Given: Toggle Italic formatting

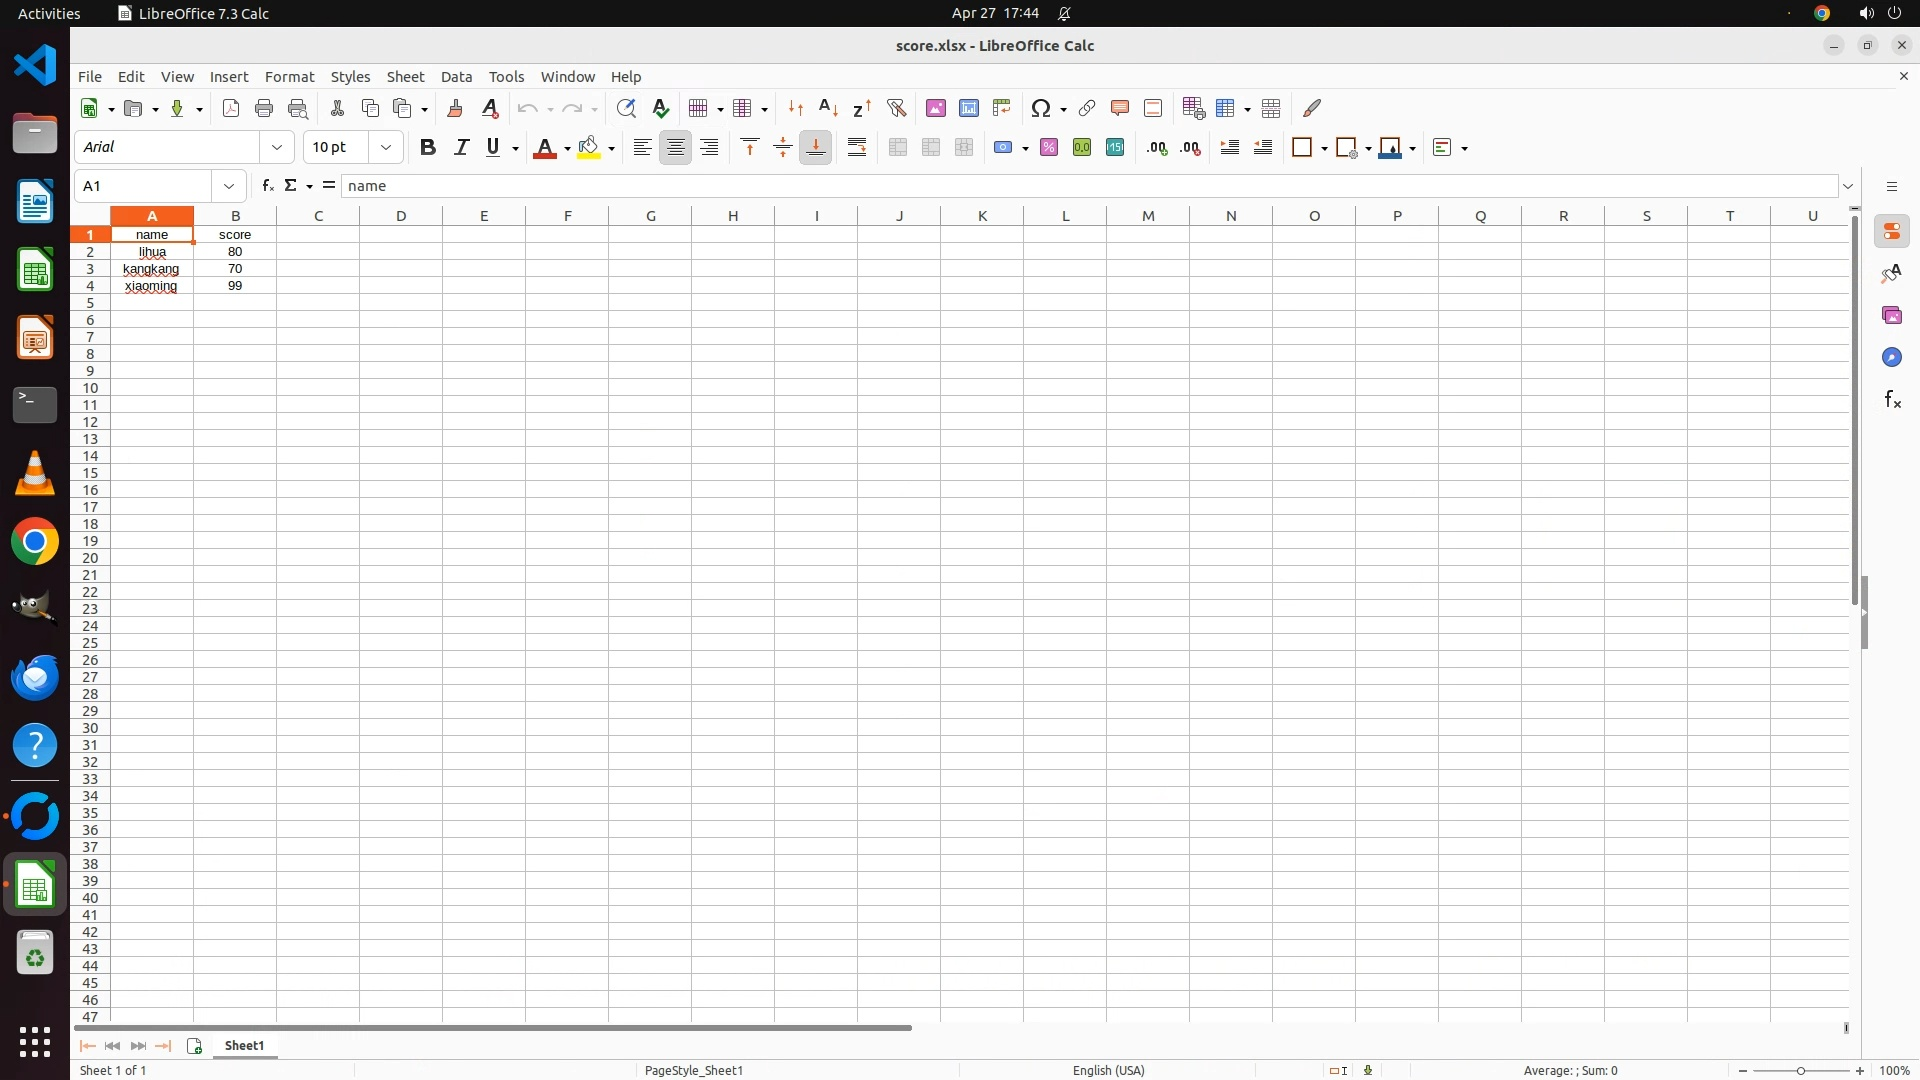Looking at the screenshot, I should pos(461,148).
